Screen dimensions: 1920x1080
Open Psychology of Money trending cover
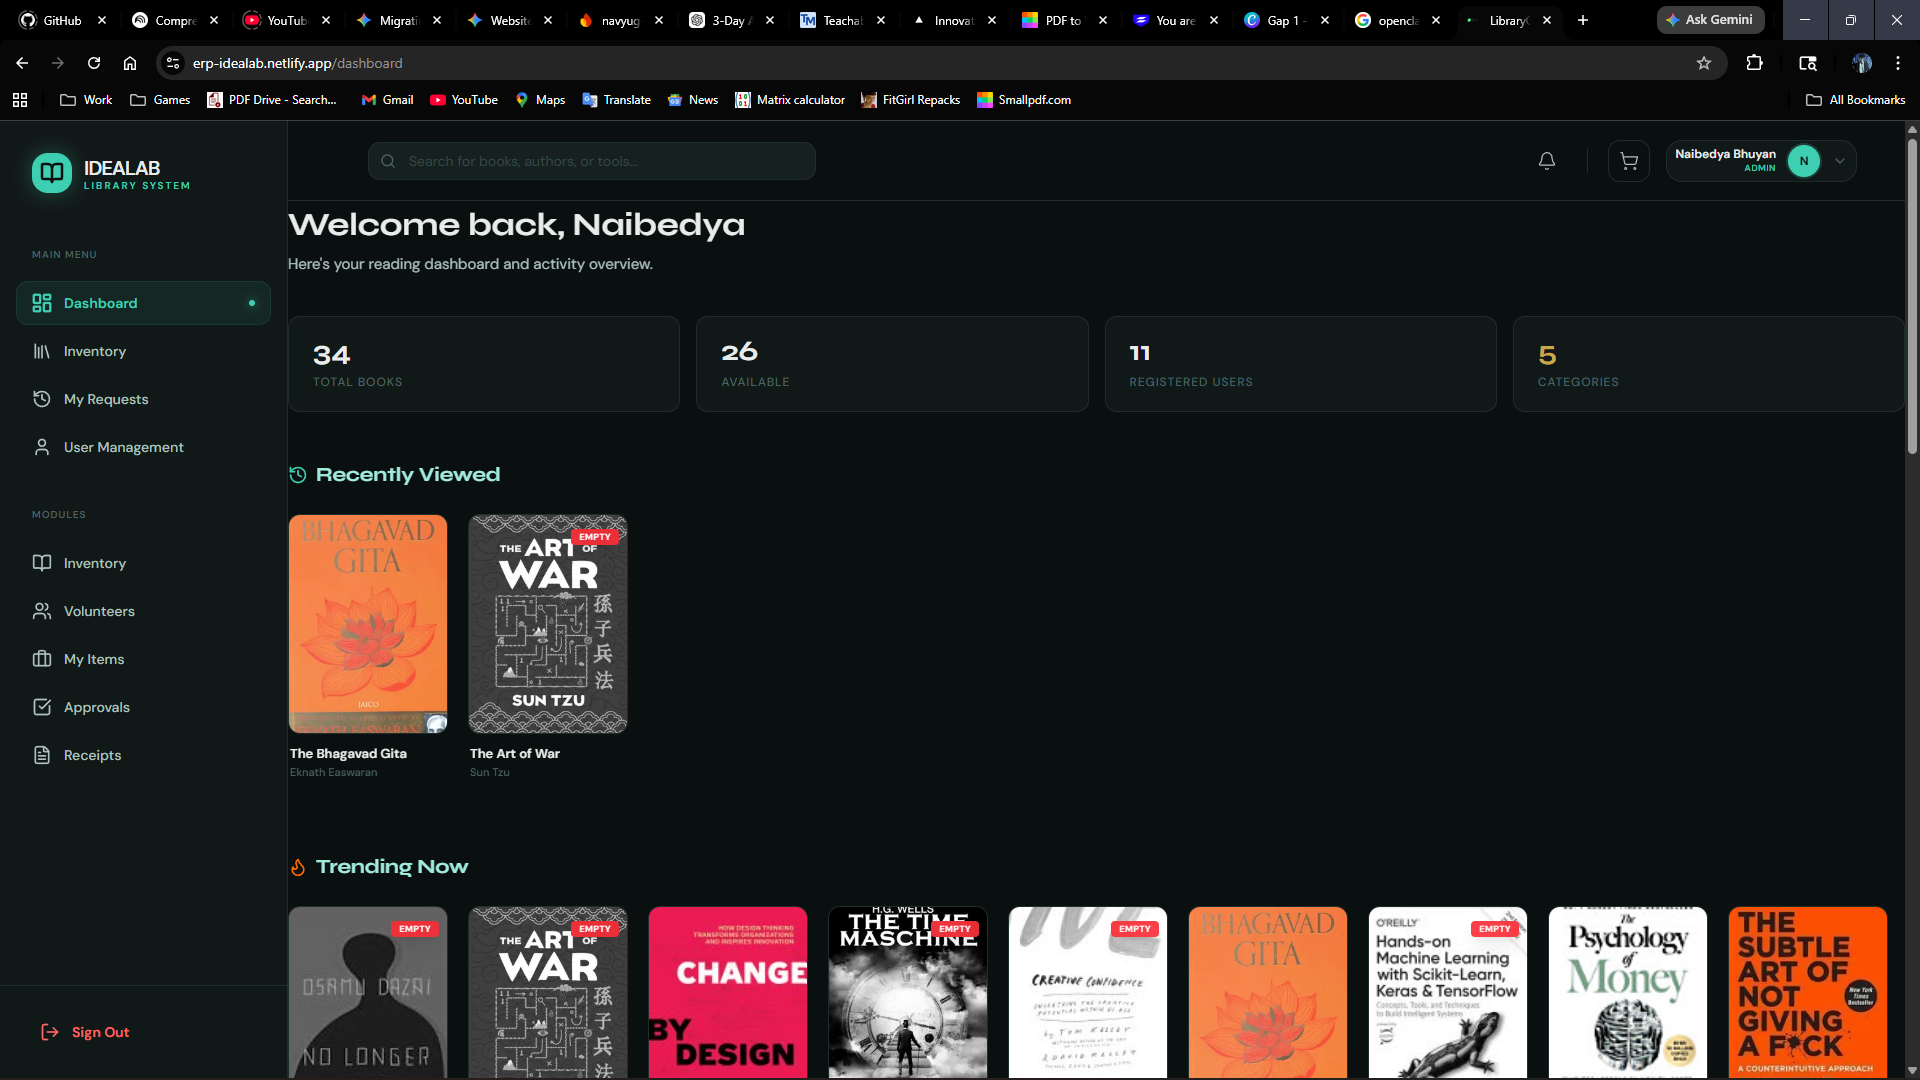coord(1628,992)
